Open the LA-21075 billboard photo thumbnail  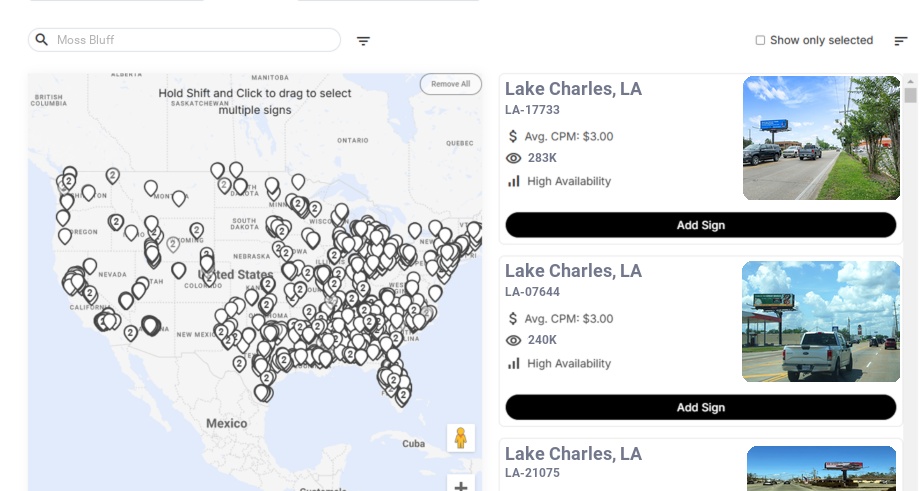pyautogui.click(x=821, y=468)
